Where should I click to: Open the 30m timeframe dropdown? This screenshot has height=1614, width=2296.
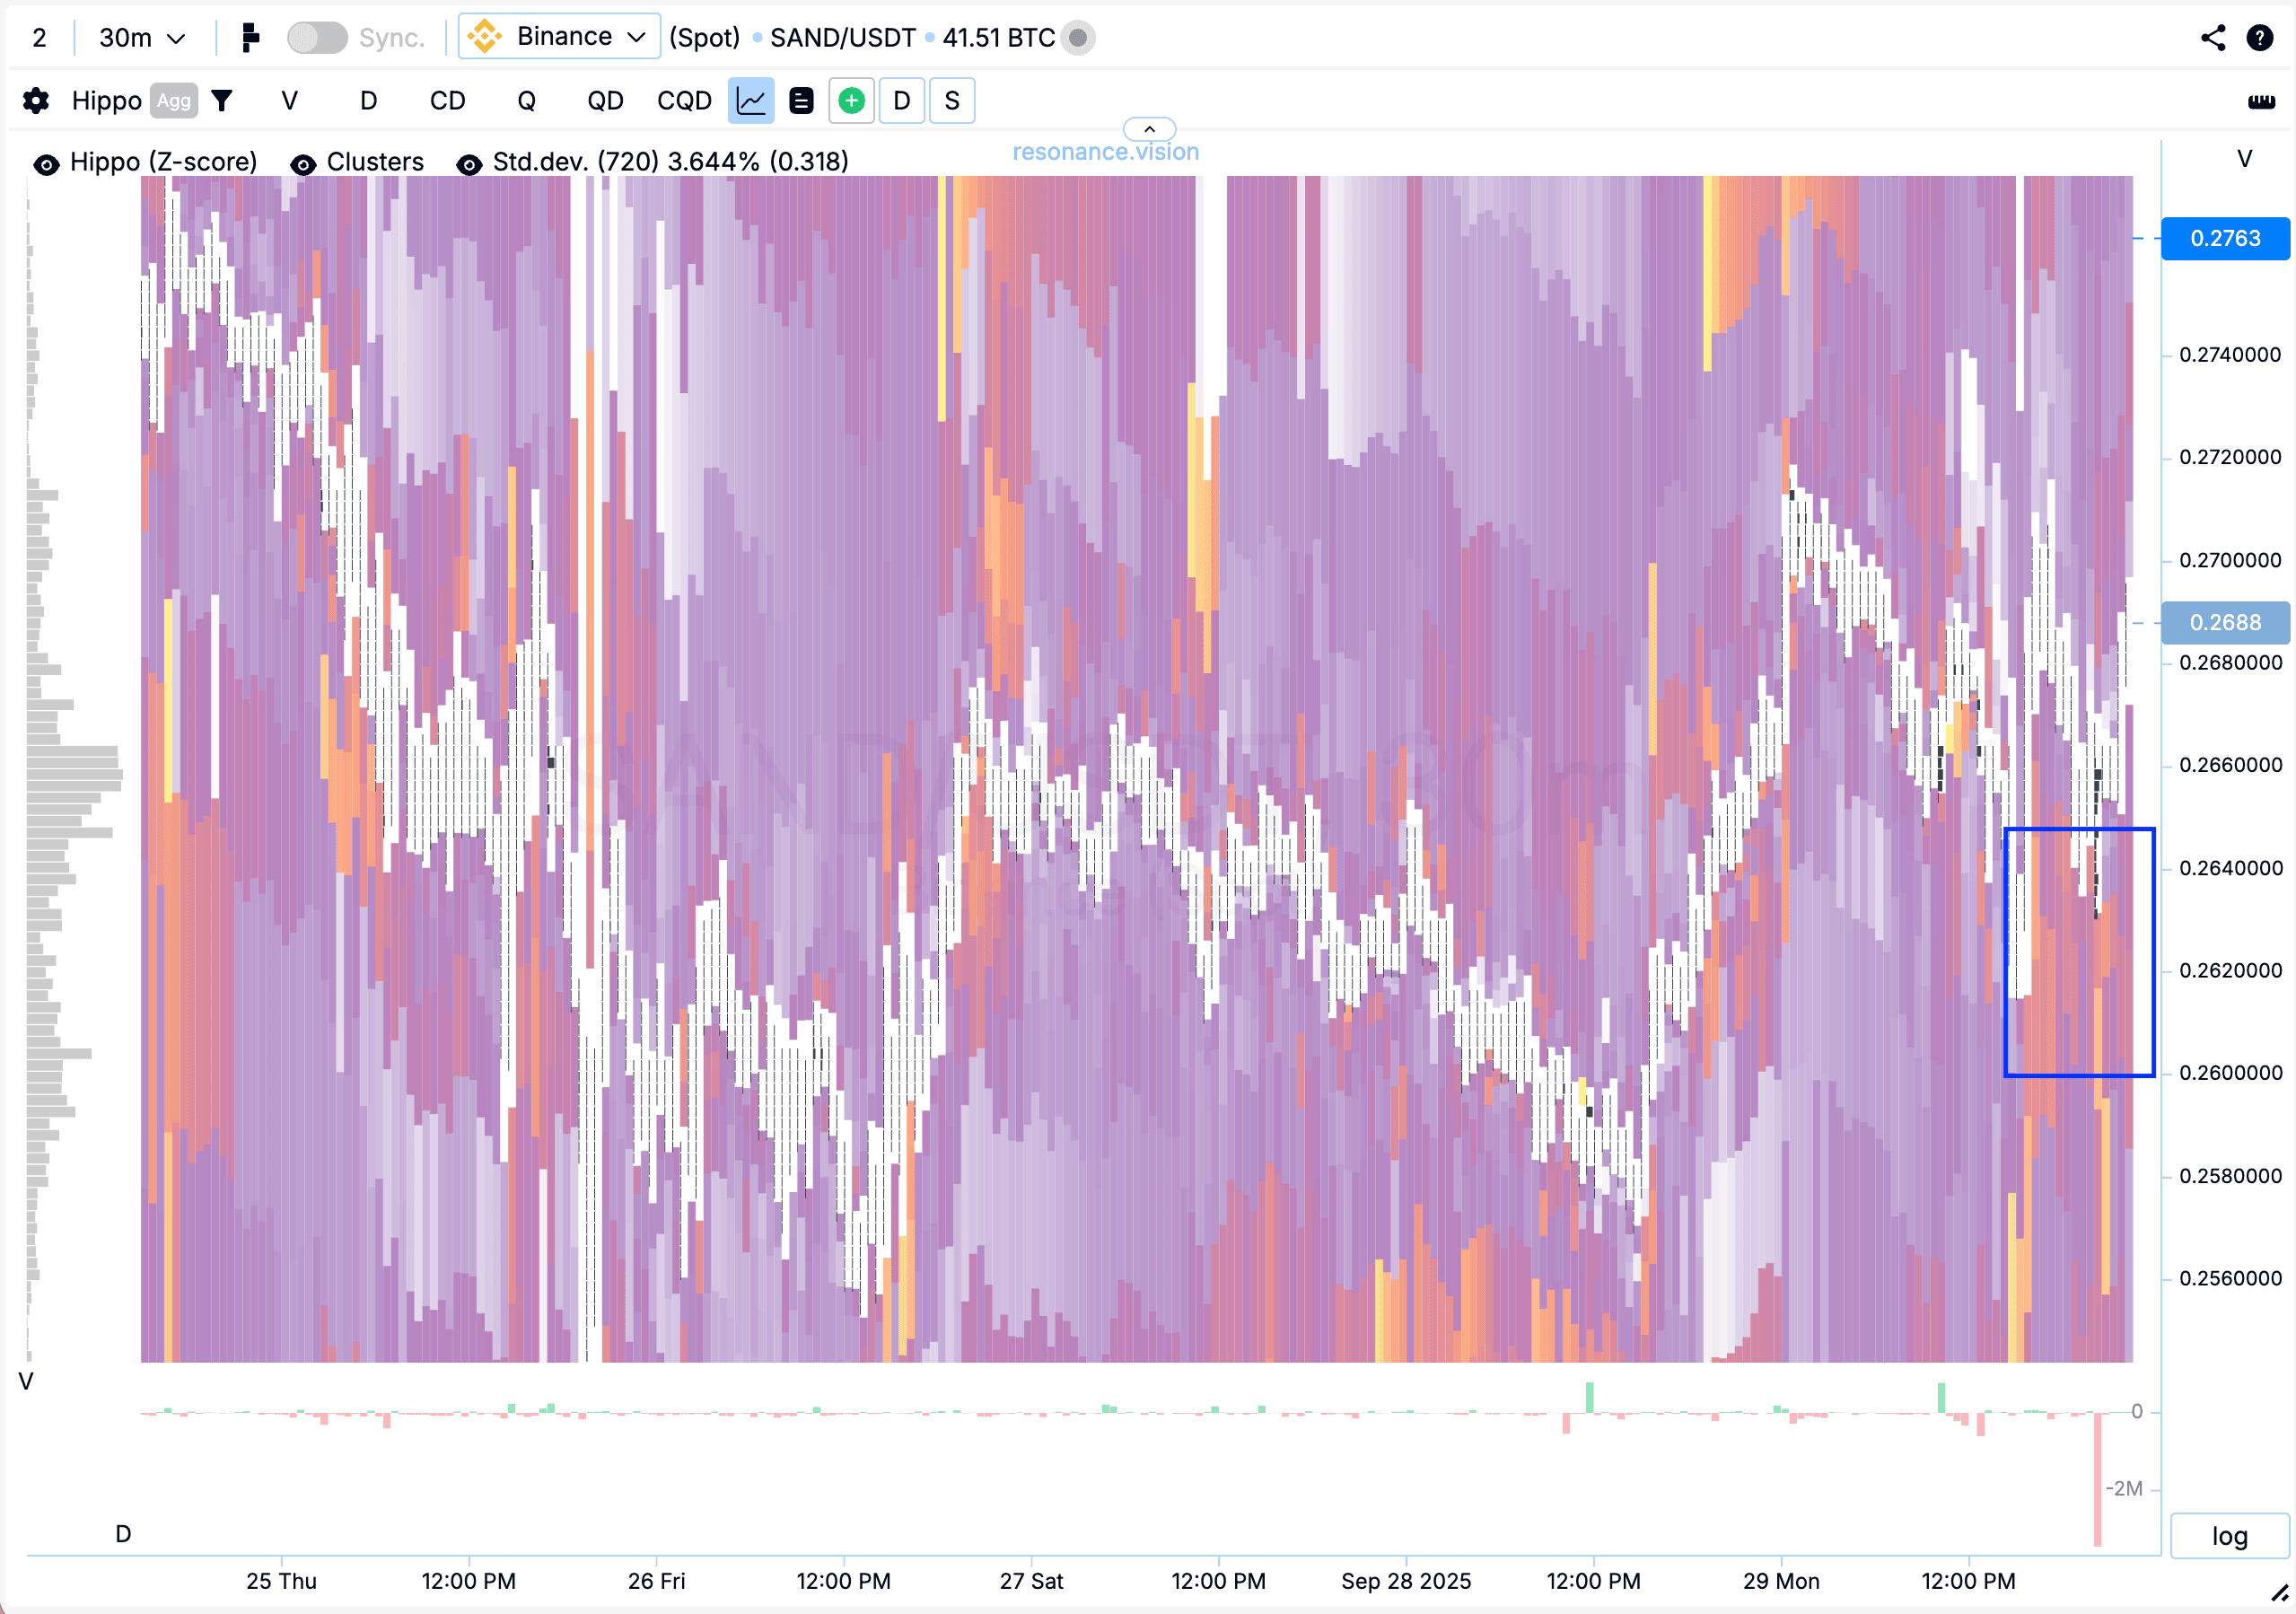pos(142,38)
